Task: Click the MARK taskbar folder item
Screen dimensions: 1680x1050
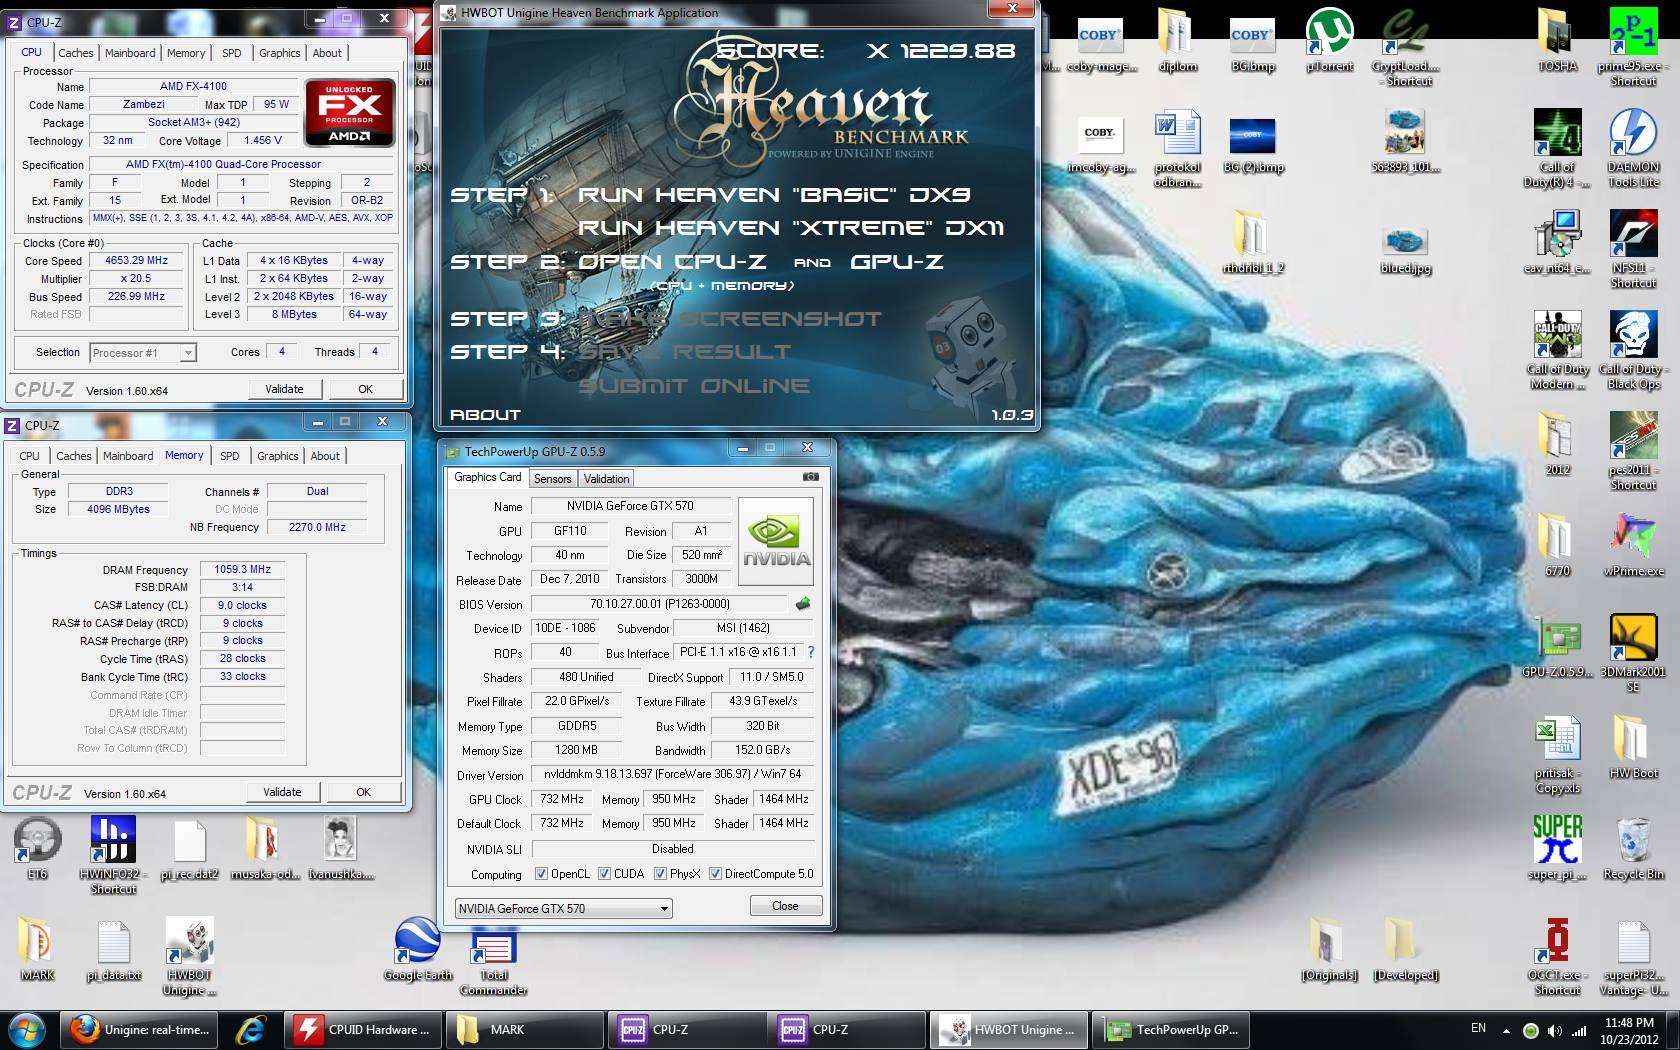Action: coord(524,1029)
